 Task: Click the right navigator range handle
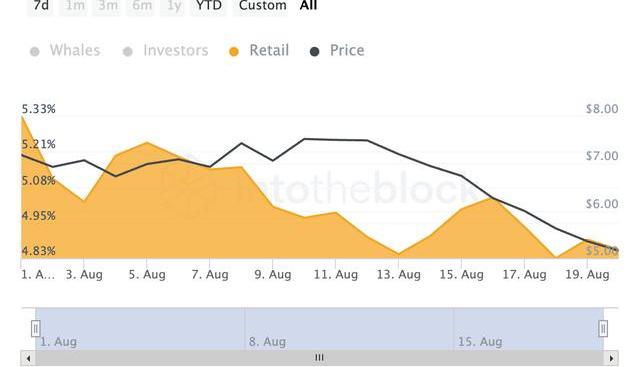click(x=603, y=328)
